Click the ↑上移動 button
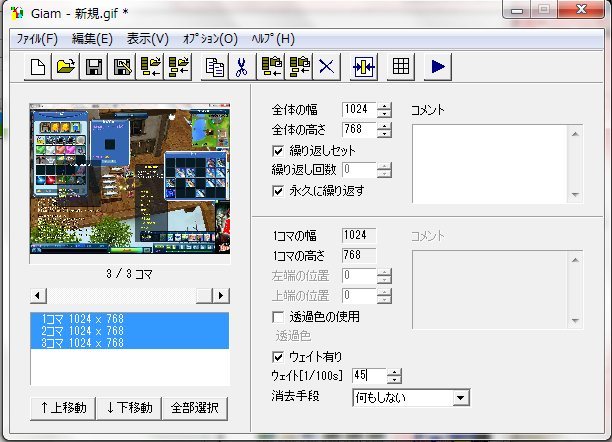 tap(63, 408)
